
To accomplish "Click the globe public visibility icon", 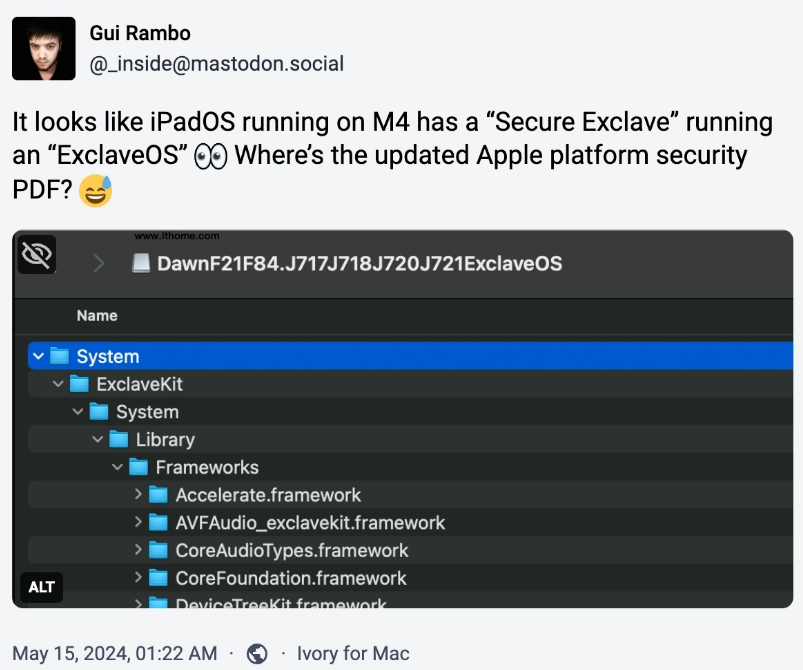I will (x=257, y=654).
